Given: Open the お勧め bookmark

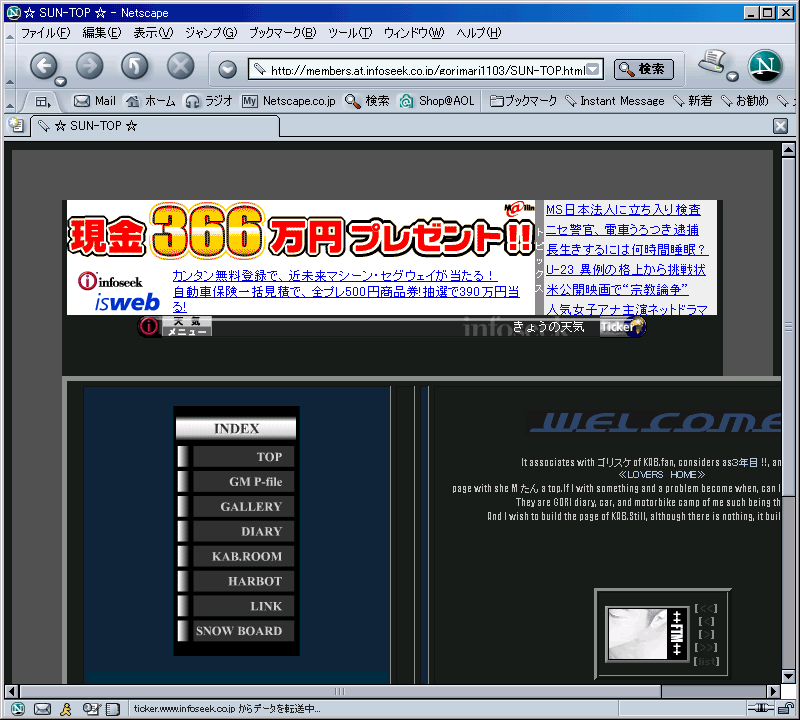Looking at the screenshot, I should (745, 101).
